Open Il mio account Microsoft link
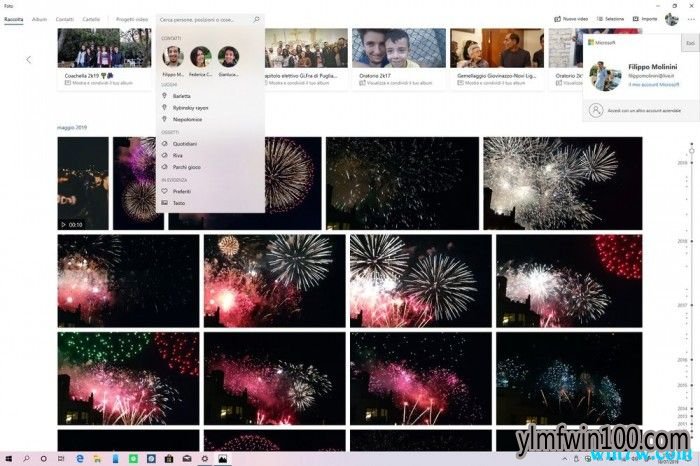Screen dimensions: 700x466 point(654,84)
